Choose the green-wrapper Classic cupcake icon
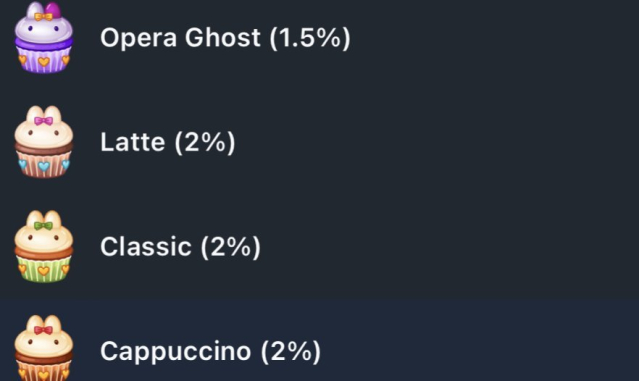This screenshot has height=381, width=639. click(x=44, y=247)
